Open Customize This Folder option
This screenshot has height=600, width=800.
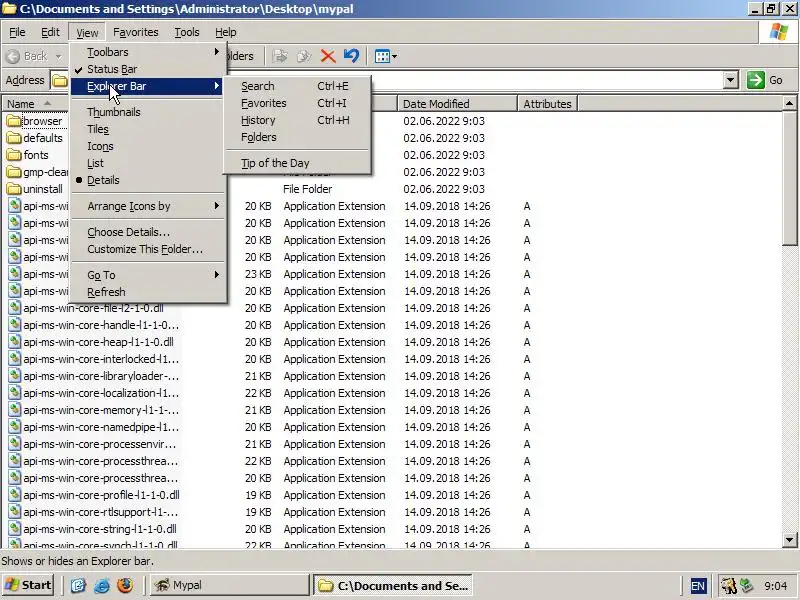coord(148,249)
